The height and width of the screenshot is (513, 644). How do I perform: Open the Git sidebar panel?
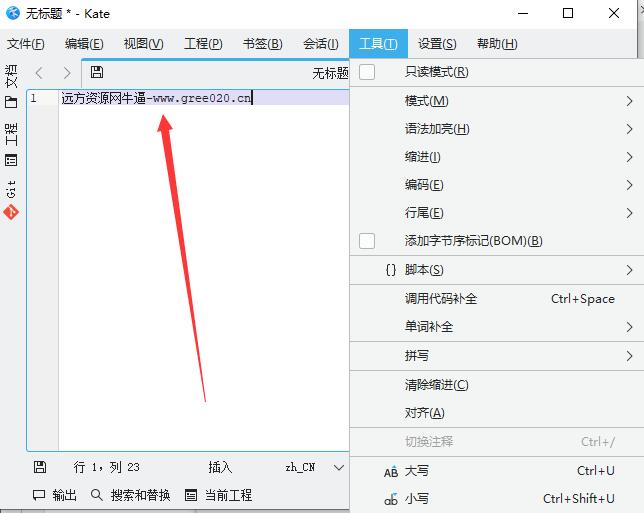pos(11,200)
